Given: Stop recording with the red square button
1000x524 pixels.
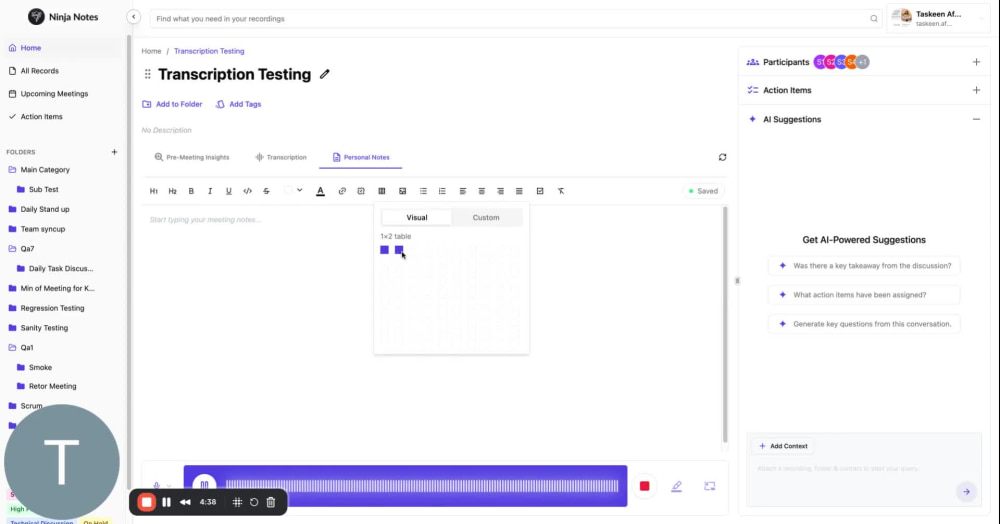Looking at the screenshot, I should tap(645, 486).
